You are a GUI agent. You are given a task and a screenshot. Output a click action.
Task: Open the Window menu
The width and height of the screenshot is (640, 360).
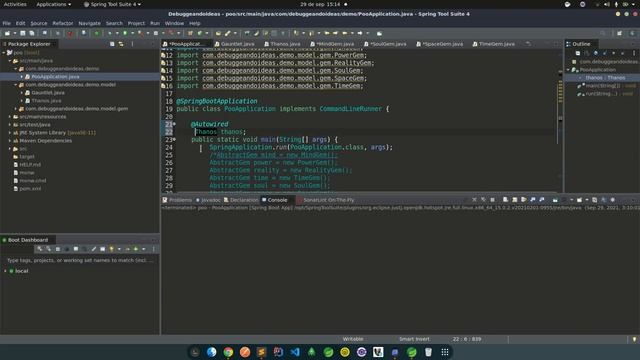174,23
